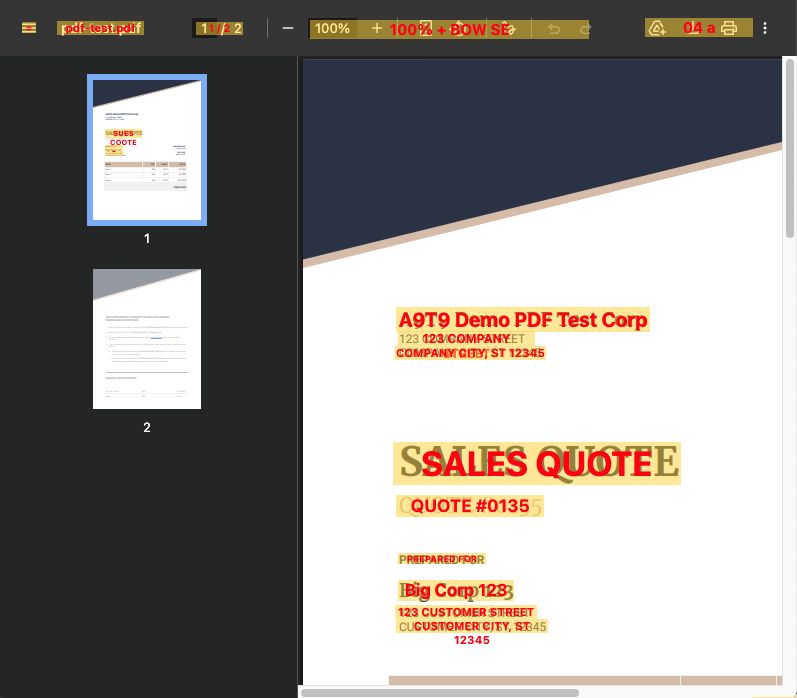Click the horizontal scrollbar at the bottom
The image size is (797, 698).
[x=440, y=692]
